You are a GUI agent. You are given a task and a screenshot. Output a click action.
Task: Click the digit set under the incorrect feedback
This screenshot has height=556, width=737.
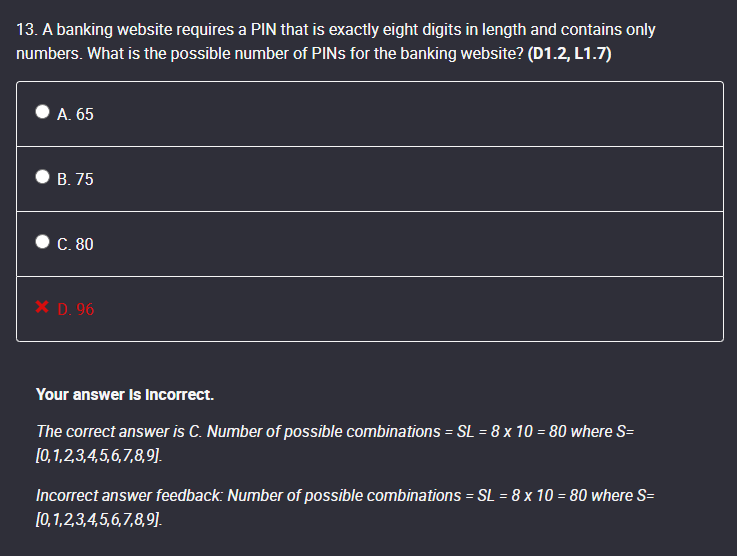pos(97,520)
